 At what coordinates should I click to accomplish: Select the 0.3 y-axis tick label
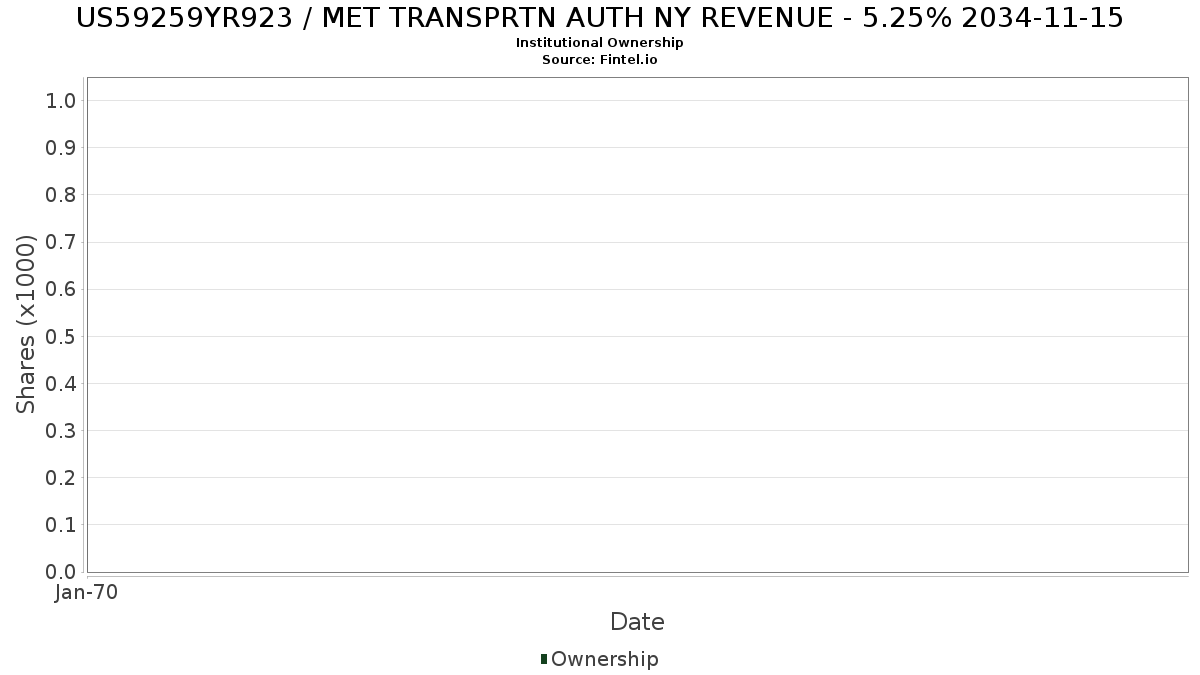61,431
